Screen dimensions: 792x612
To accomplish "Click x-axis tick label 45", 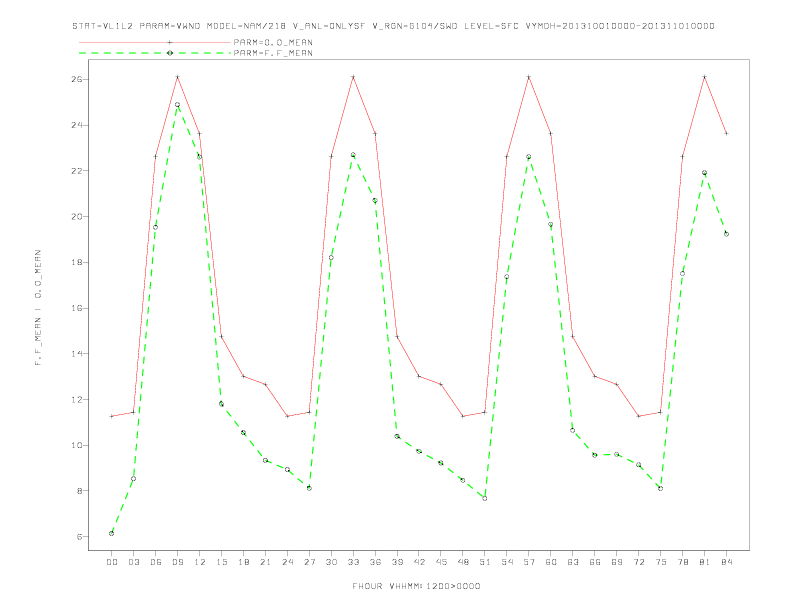I will [x=441, y=562].
